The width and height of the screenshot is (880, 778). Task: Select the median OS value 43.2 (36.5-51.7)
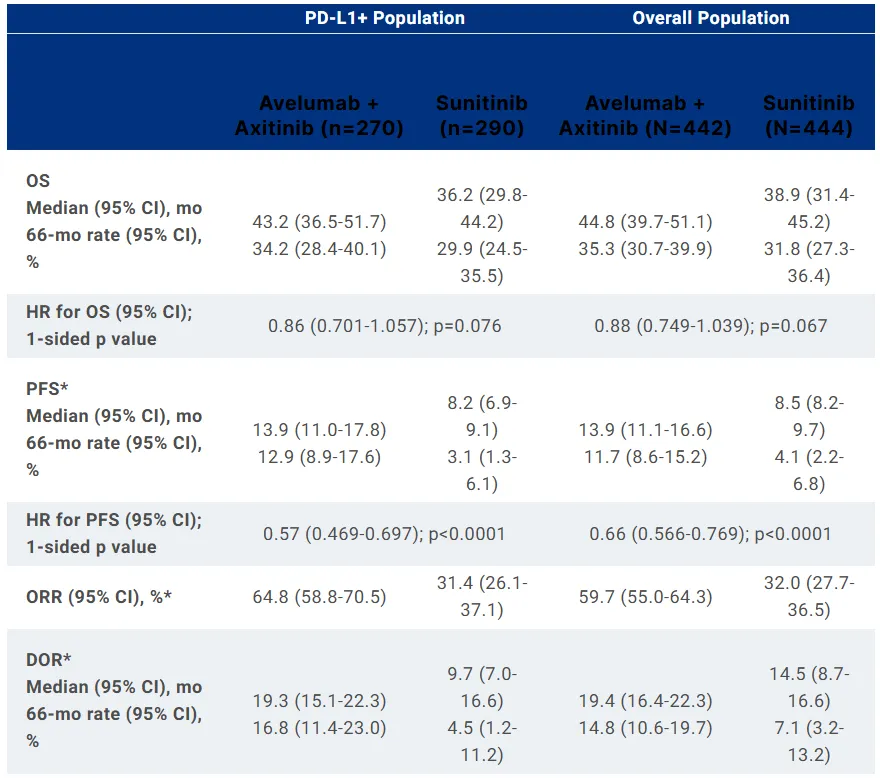pos(319,221)
